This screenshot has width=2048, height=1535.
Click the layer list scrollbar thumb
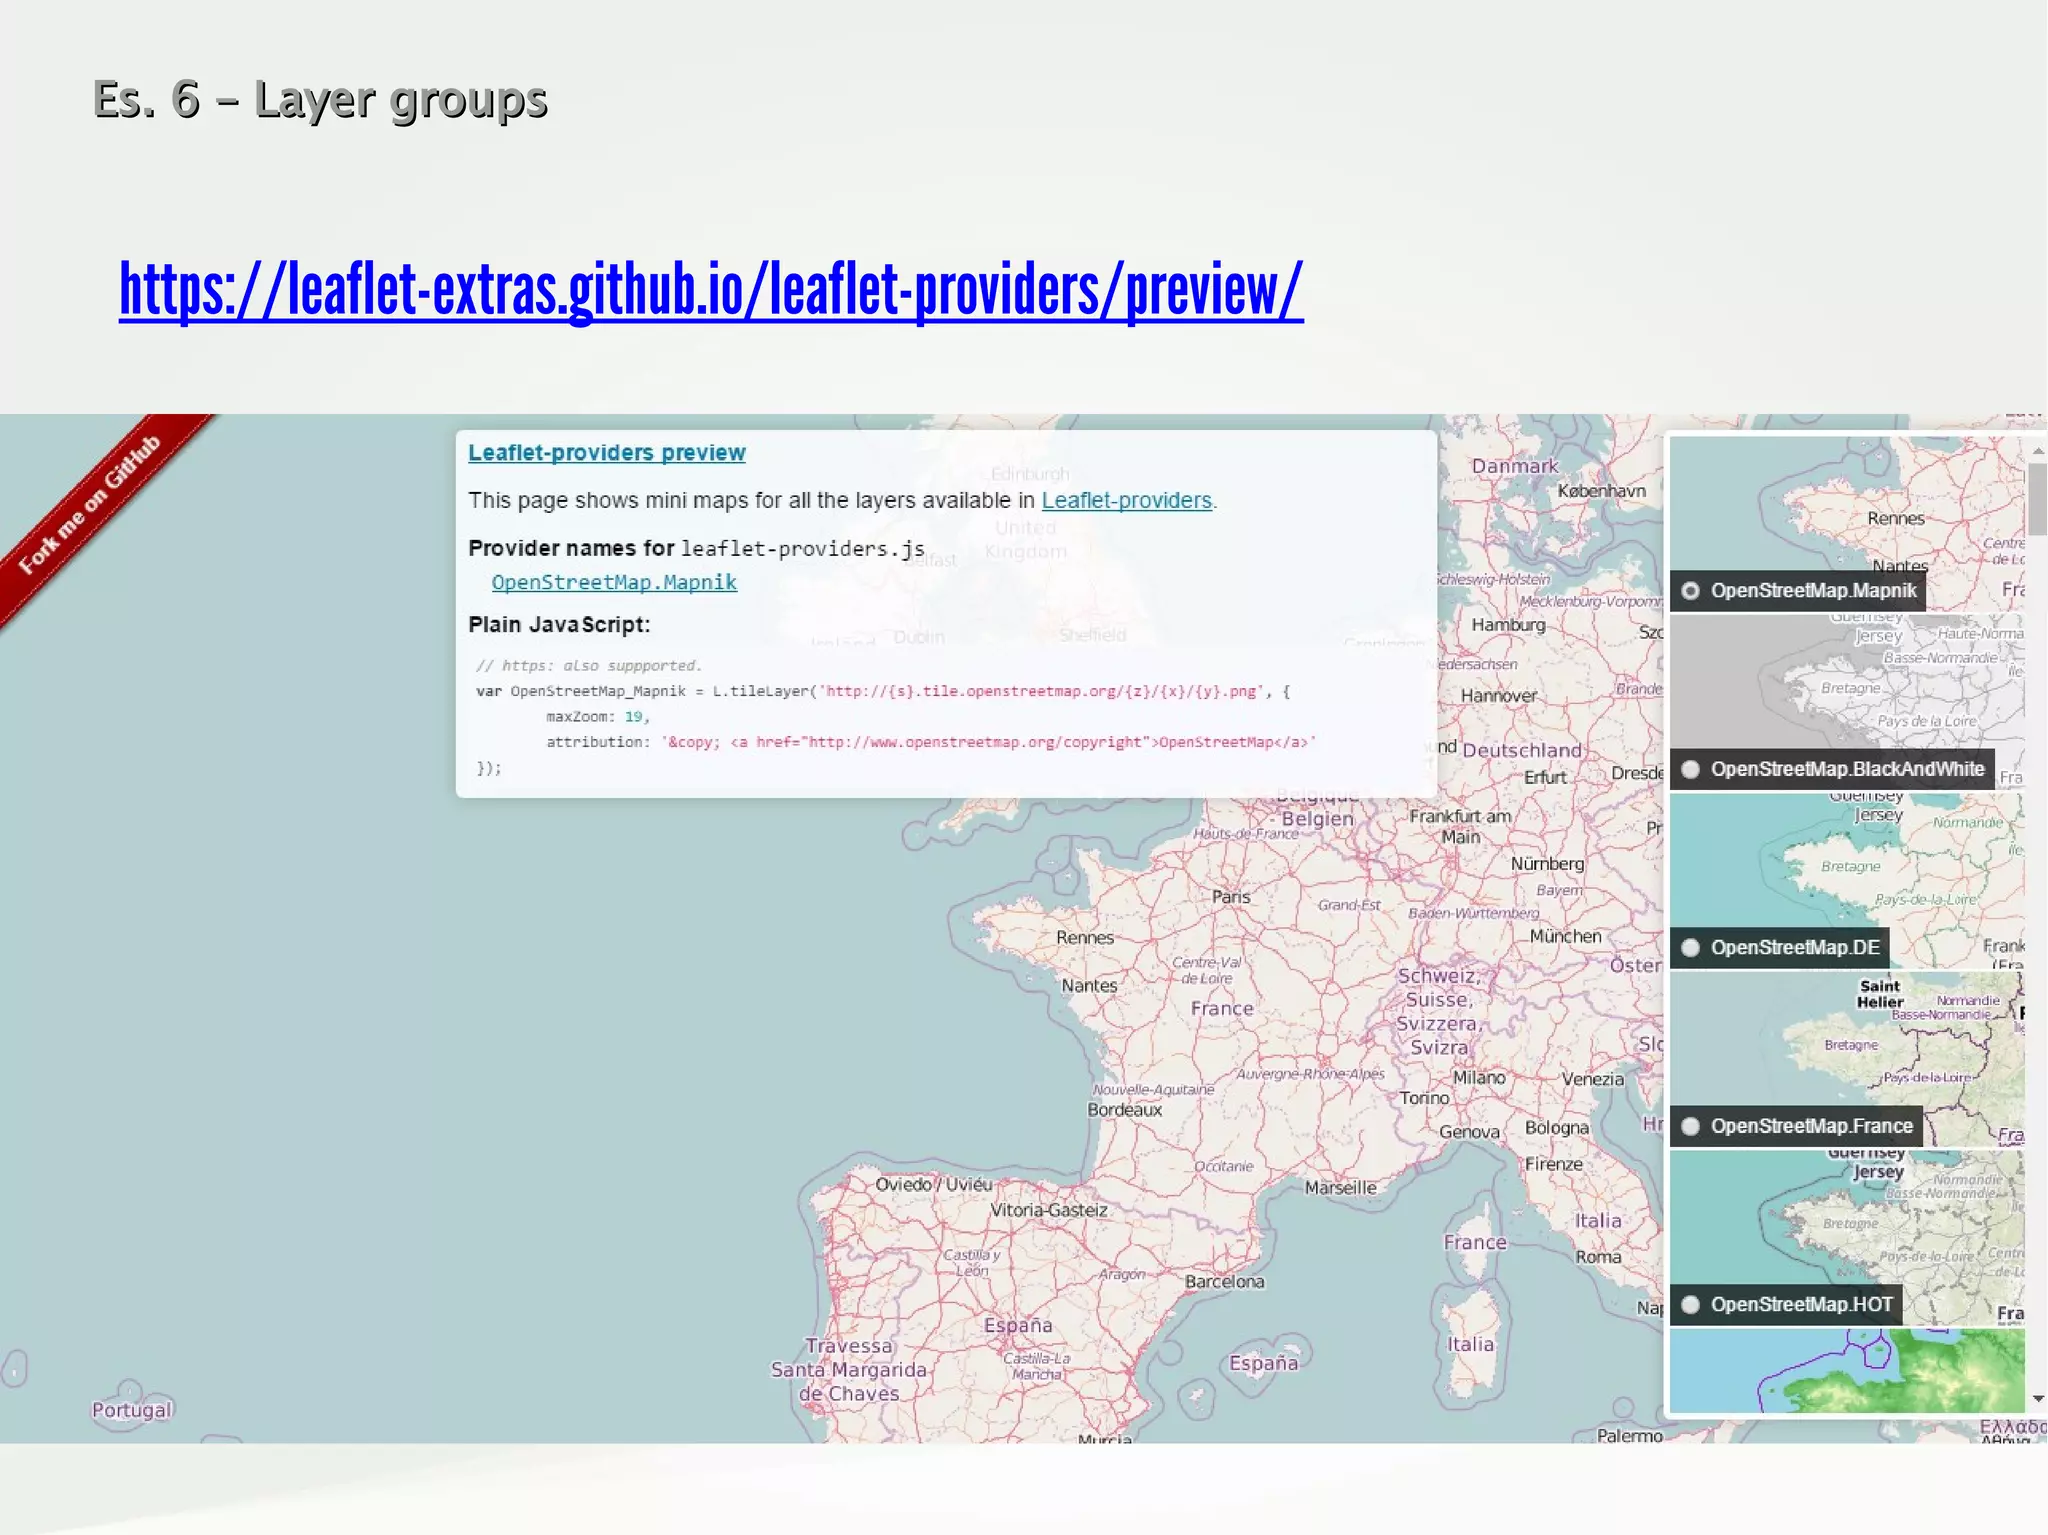[x=2037, y=499]
